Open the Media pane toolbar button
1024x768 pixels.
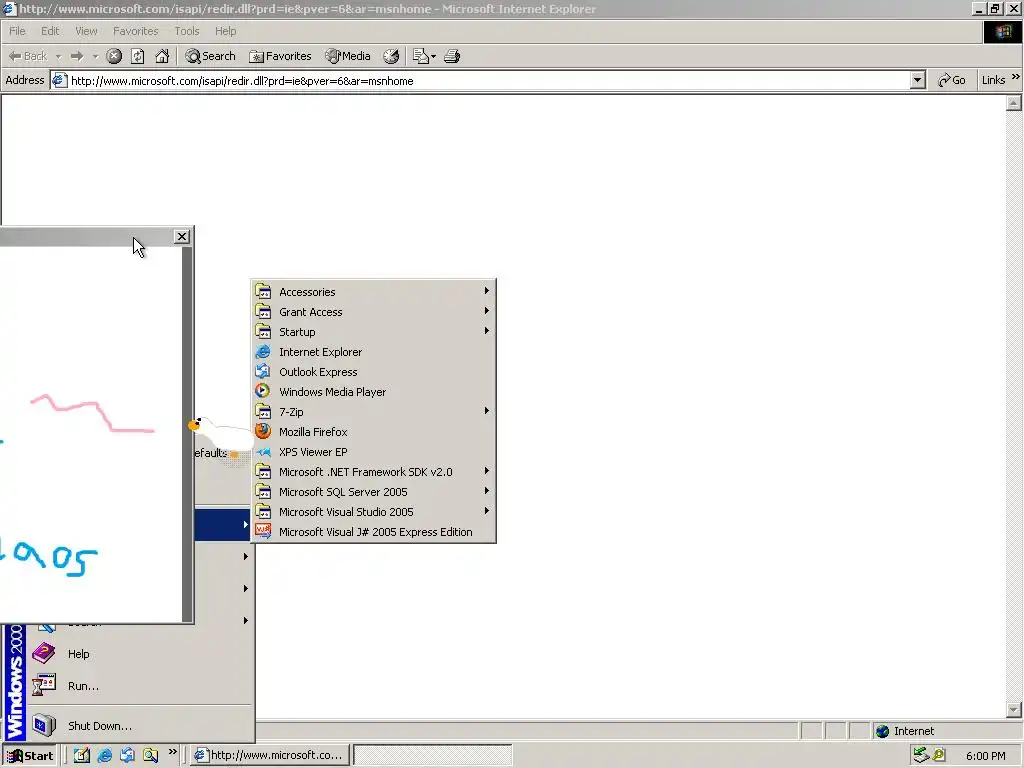point(348,56)
